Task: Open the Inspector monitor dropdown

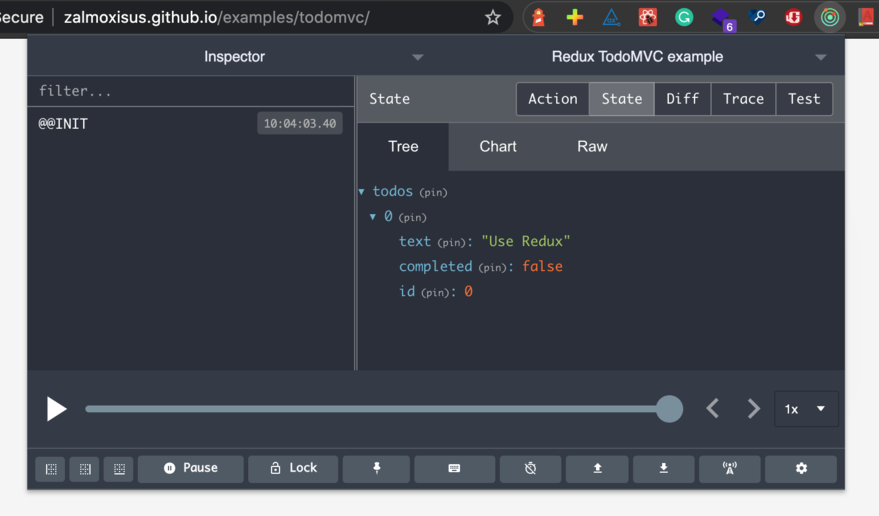Action: pos(234,57)
